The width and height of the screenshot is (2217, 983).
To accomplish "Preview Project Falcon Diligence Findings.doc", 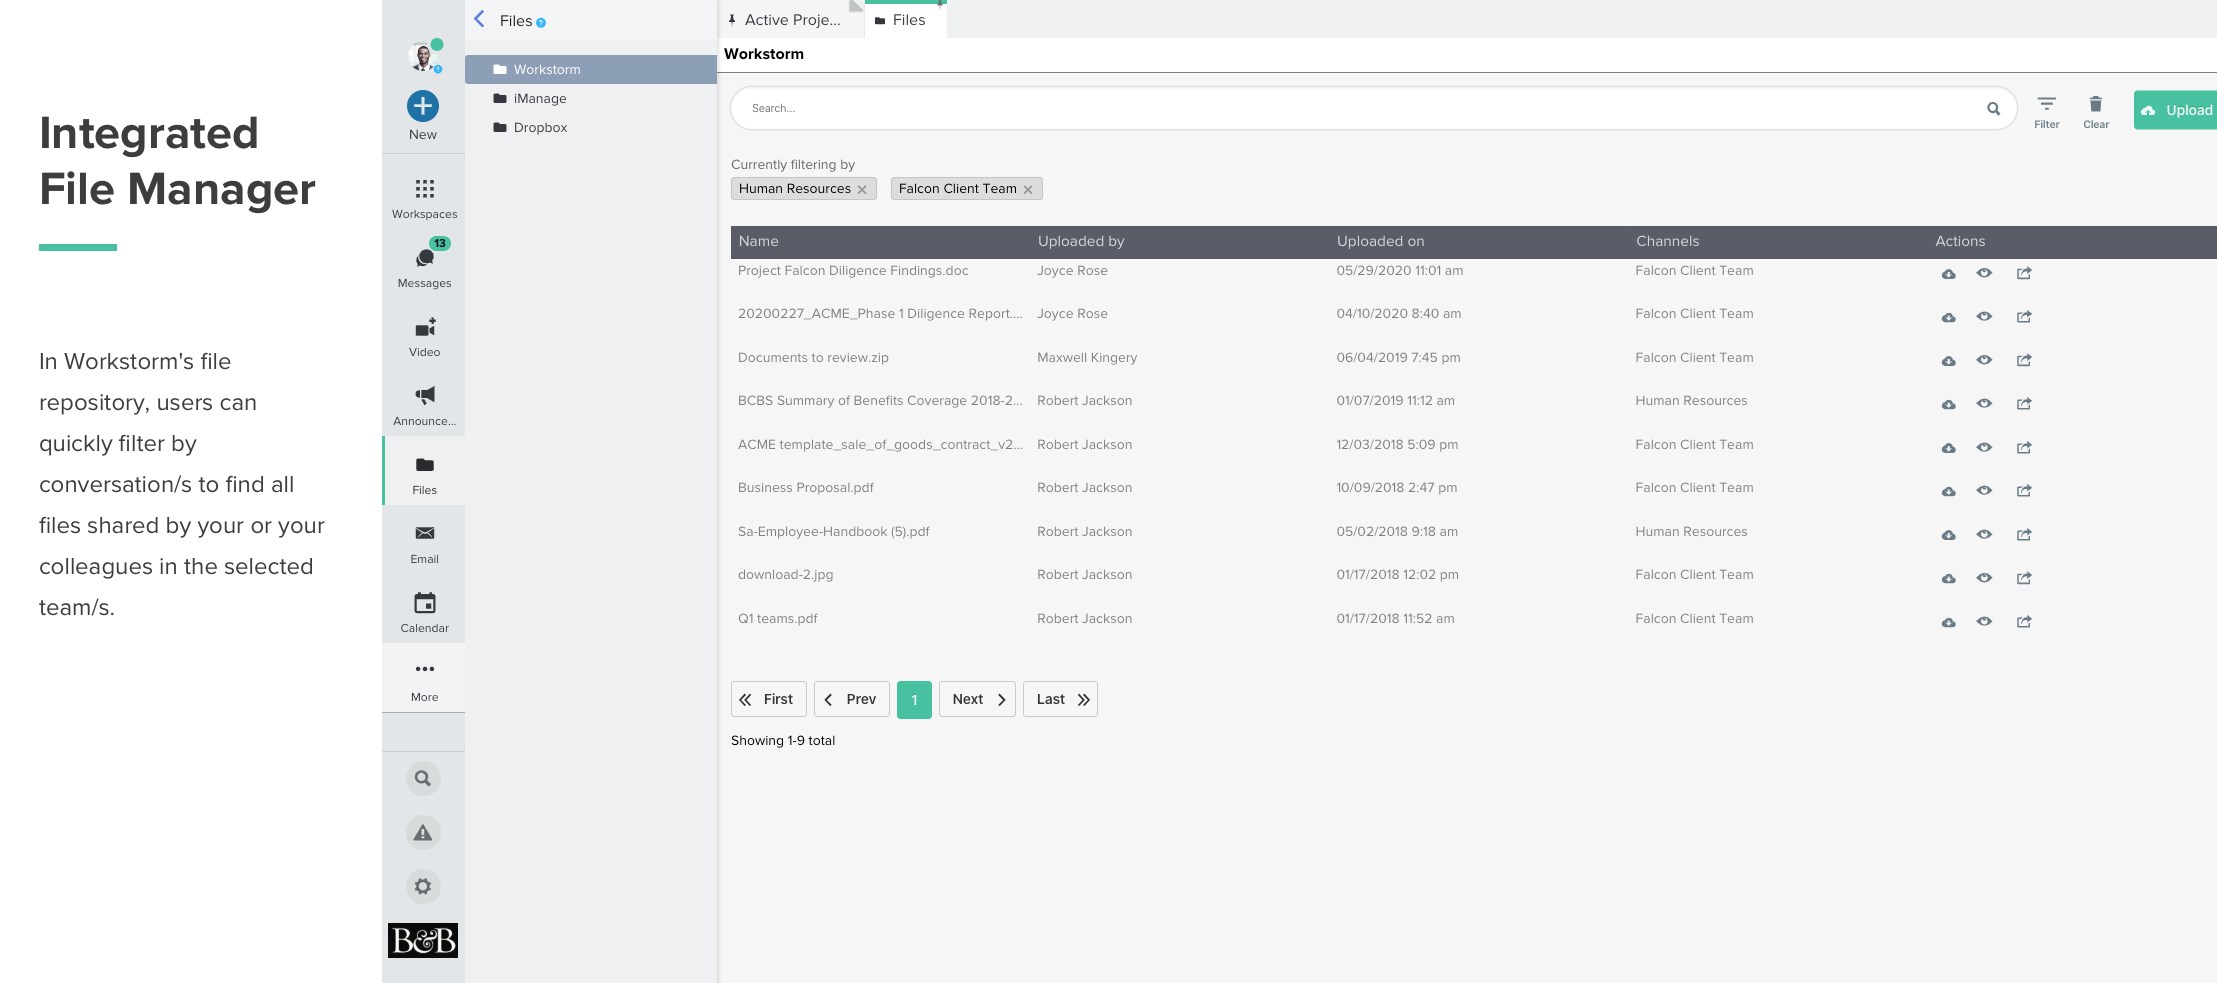I will click(x=1984, y=273).
